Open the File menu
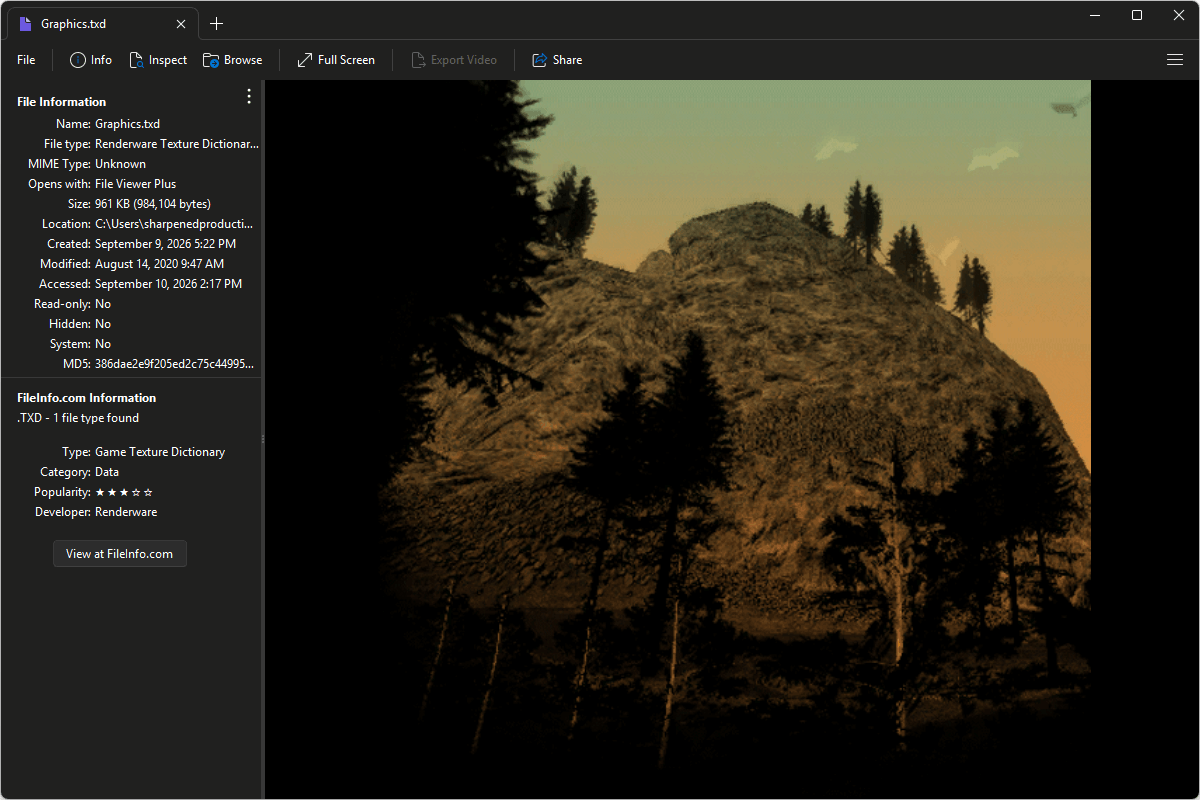This screenshot has width=1200, height=800. click(26, 60)
